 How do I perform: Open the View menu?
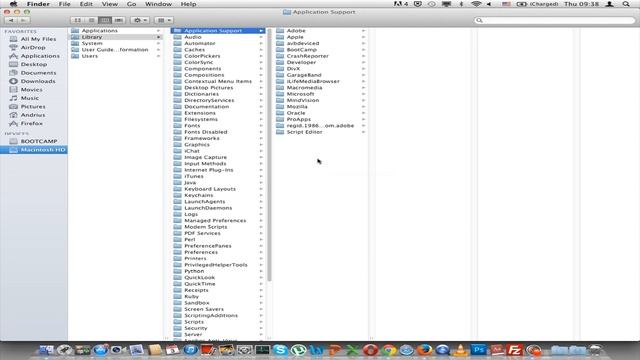click(x=109, y=4)
